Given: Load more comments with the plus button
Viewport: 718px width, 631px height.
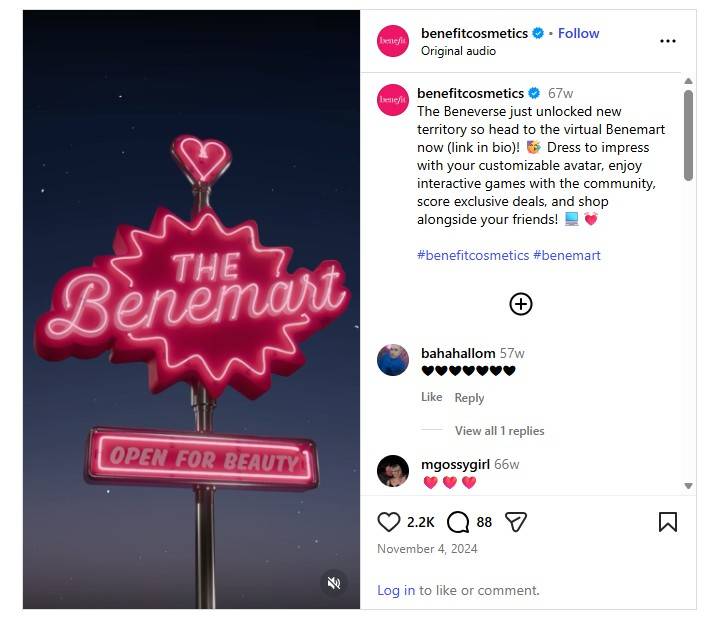Looking at the screenshot, I should click(521, 304).
